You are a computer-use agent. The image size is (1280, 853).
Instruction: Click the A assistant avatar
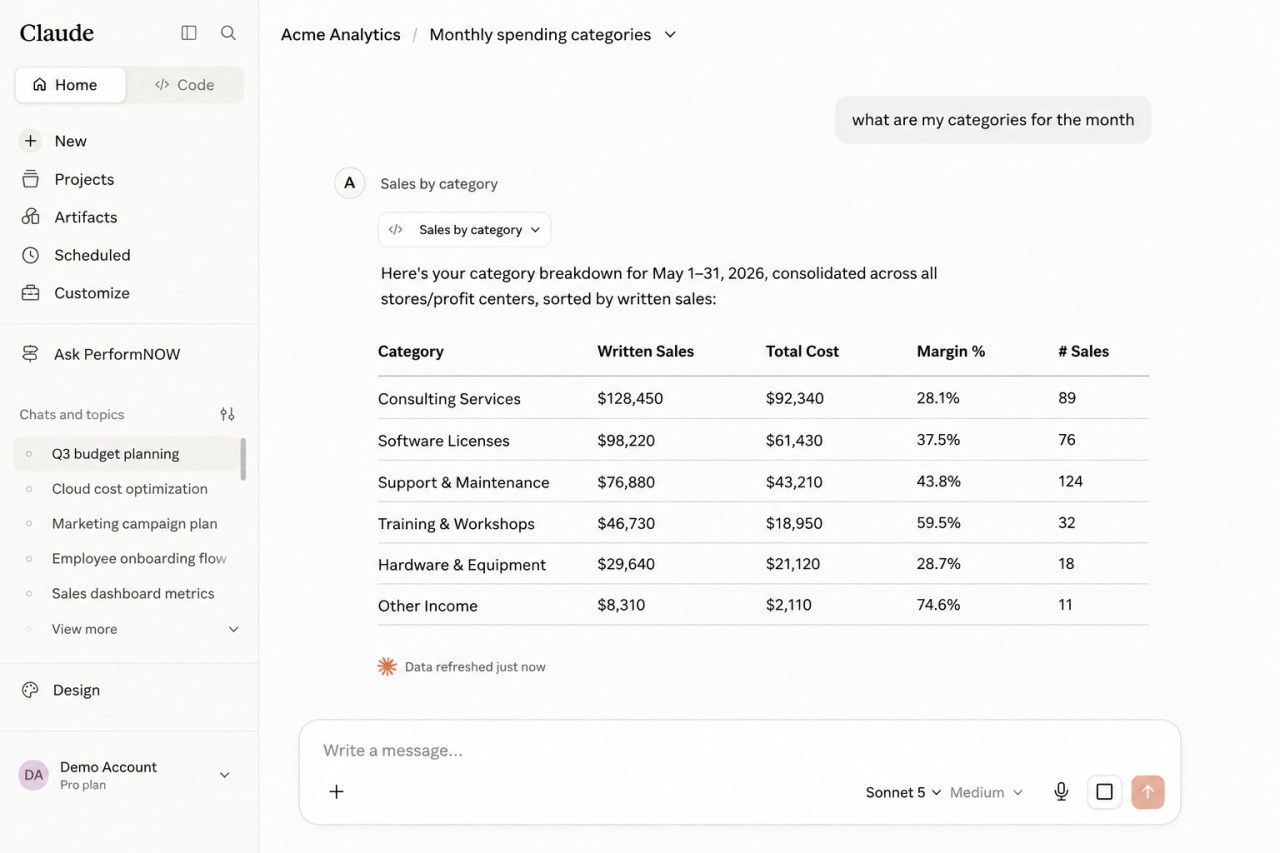tap(349, 183)
